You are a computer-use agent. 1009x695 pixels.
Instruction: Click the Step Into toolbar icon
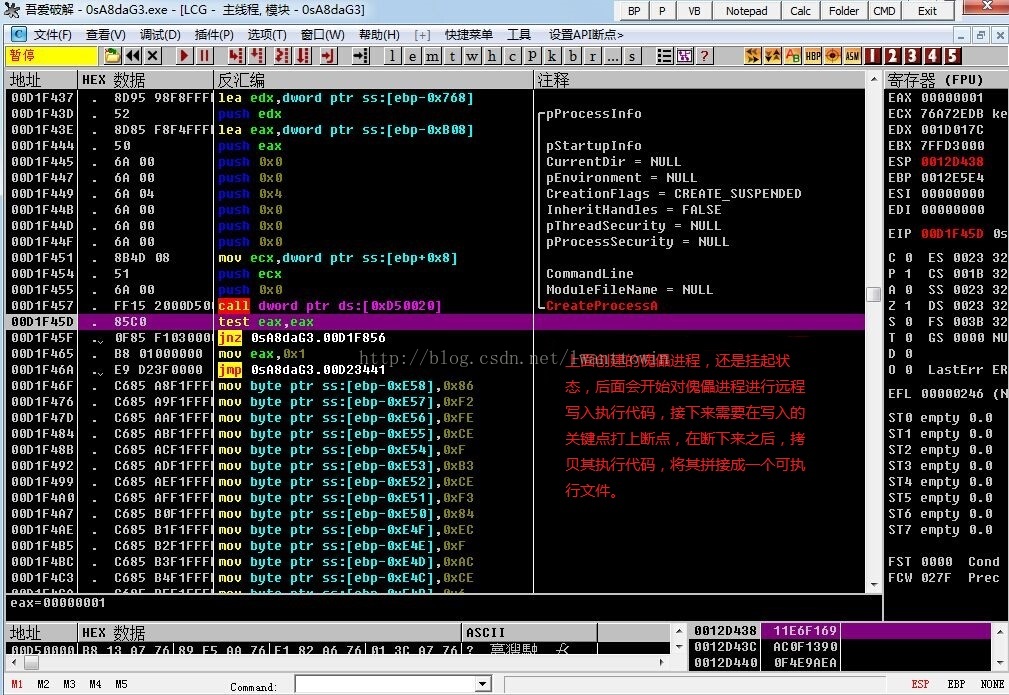[x=236, y=56]
